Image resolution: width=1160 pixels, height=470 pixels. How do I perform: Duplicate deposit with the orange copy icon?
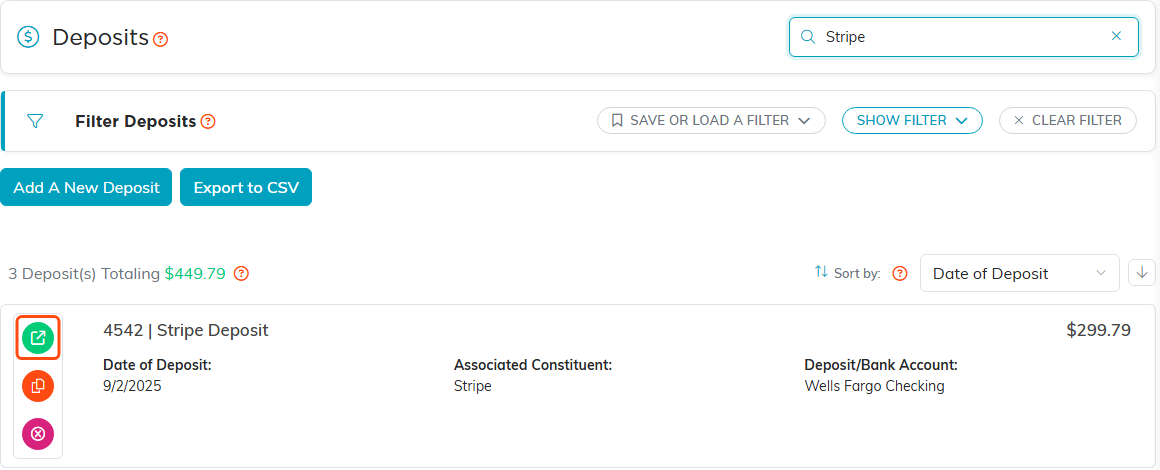[38, 386]
